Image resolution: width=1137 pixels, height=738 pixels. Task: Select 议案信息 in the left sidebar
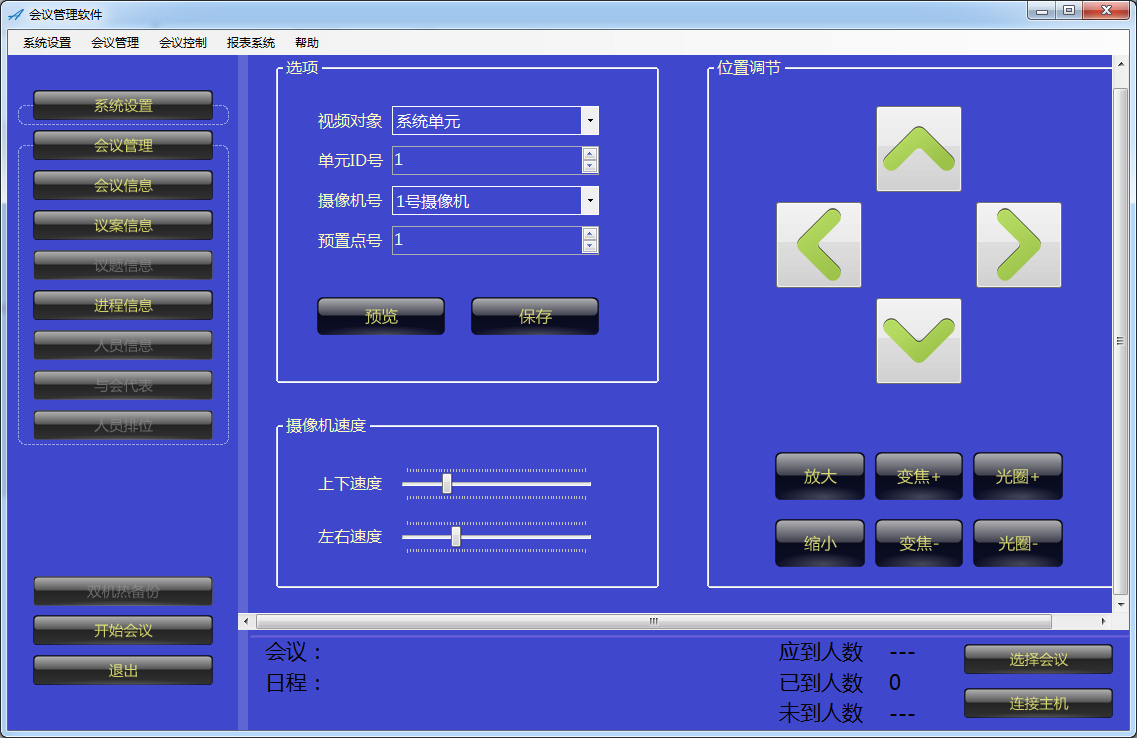point(123,225)
